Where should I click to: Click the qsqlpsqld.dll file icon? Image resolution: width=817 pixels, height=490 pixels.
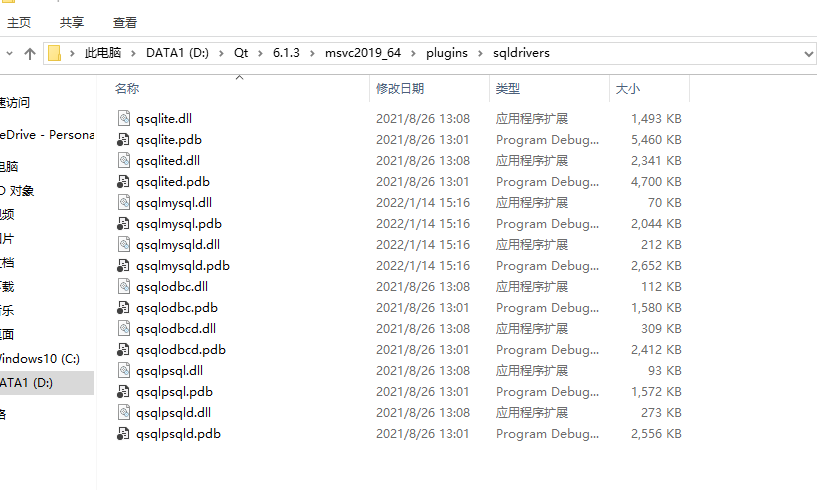coord(123,412)
